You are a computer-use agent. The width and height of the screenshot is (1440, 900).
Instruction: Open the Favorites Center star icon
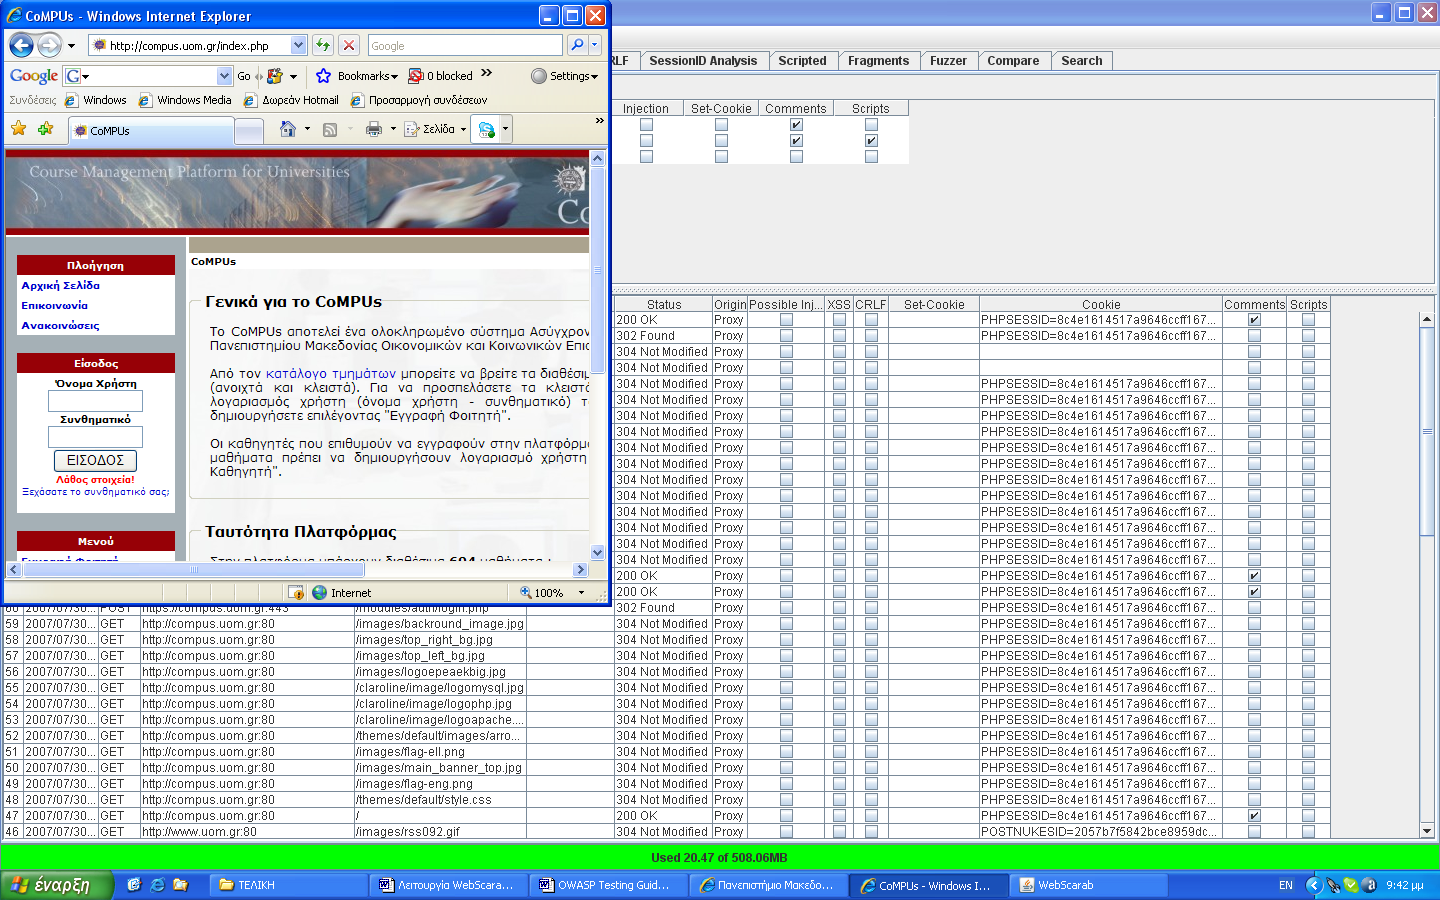point(19,129)
